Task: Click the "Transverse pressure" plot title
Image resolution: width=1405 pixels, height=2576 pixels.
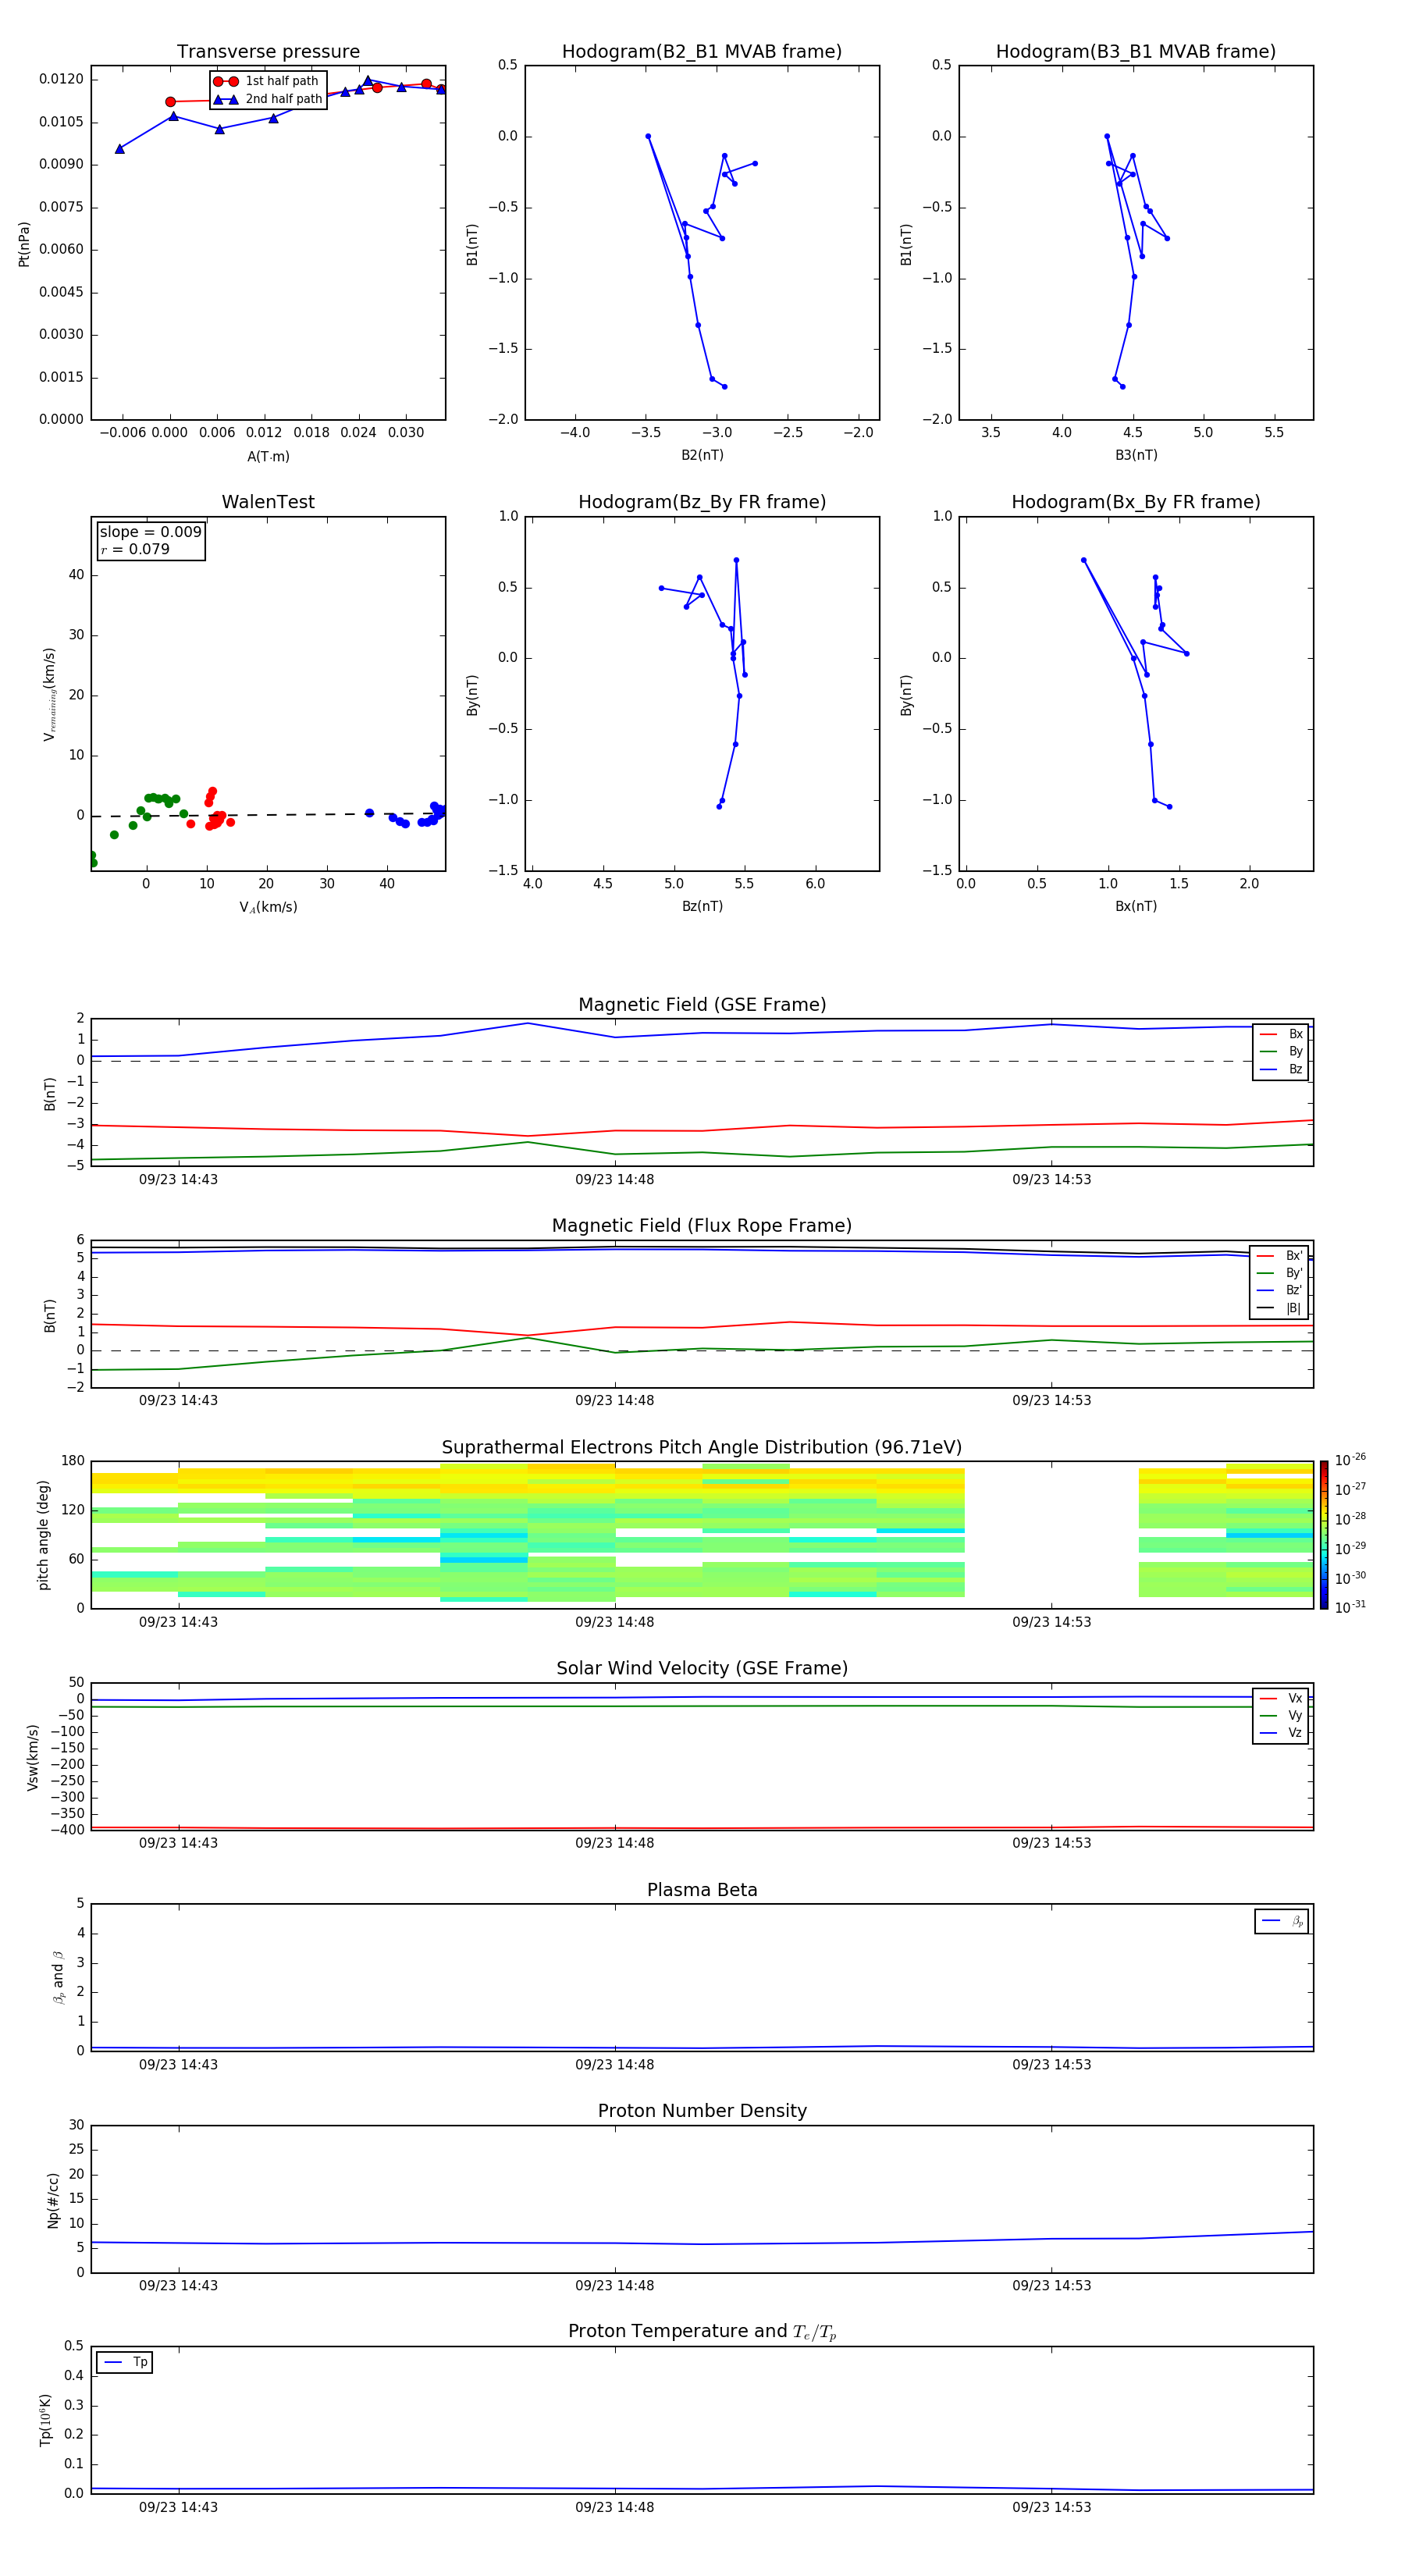Action: point(268,52)
